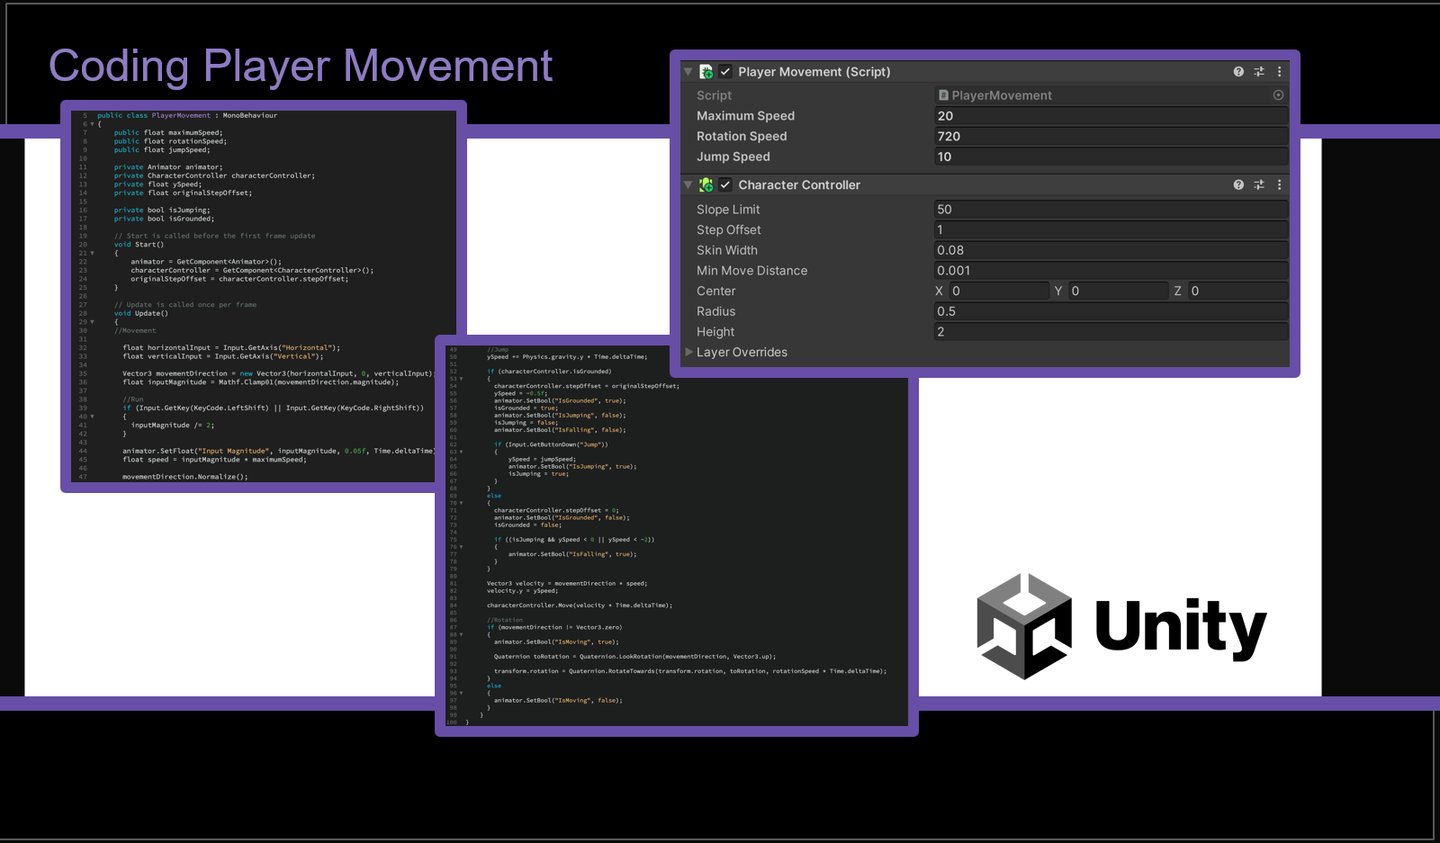Click the Slope Limit value field
The width and height of the screenshot is (1440, 843).
pyautogui.click(x=1110, y=209)
